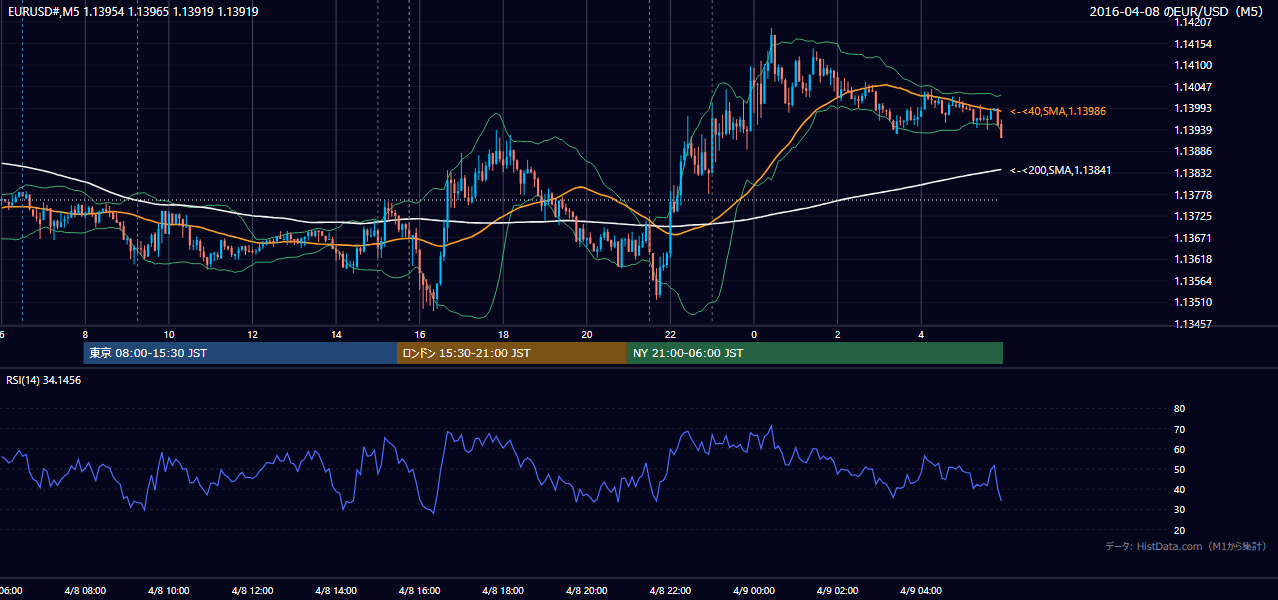
Task: Click RSI scale value 80
Action: 1179,409
